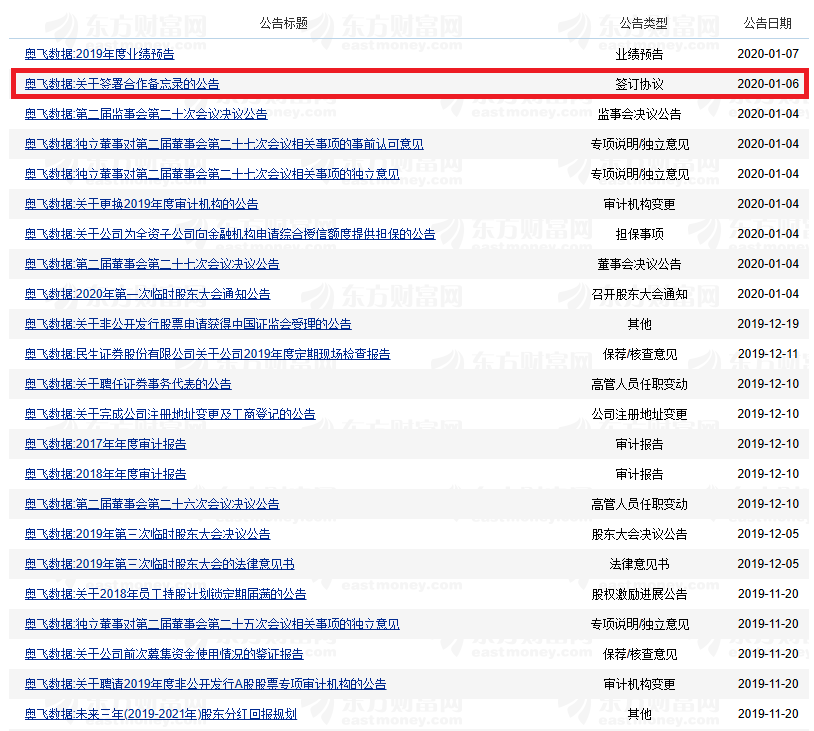Select the 召开股东大会通知 type cell

coord(639,294)
